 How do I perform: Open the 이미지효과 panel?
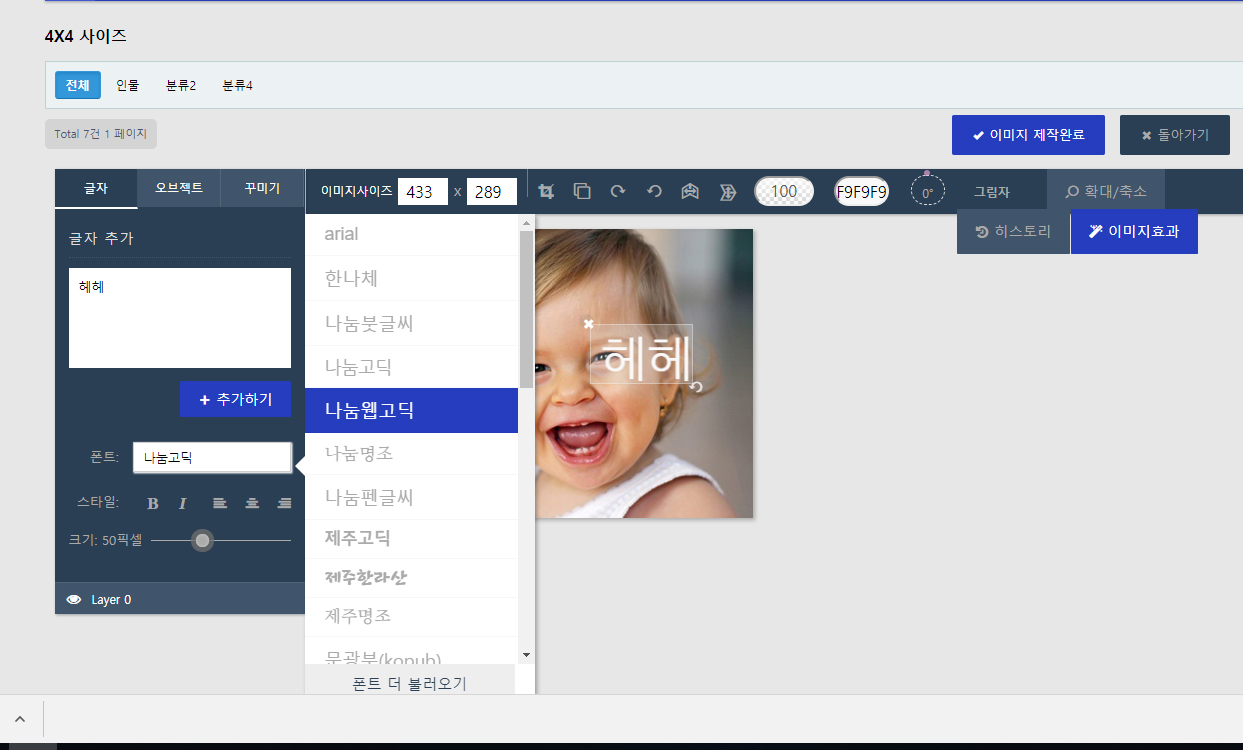click(1134, 231)
